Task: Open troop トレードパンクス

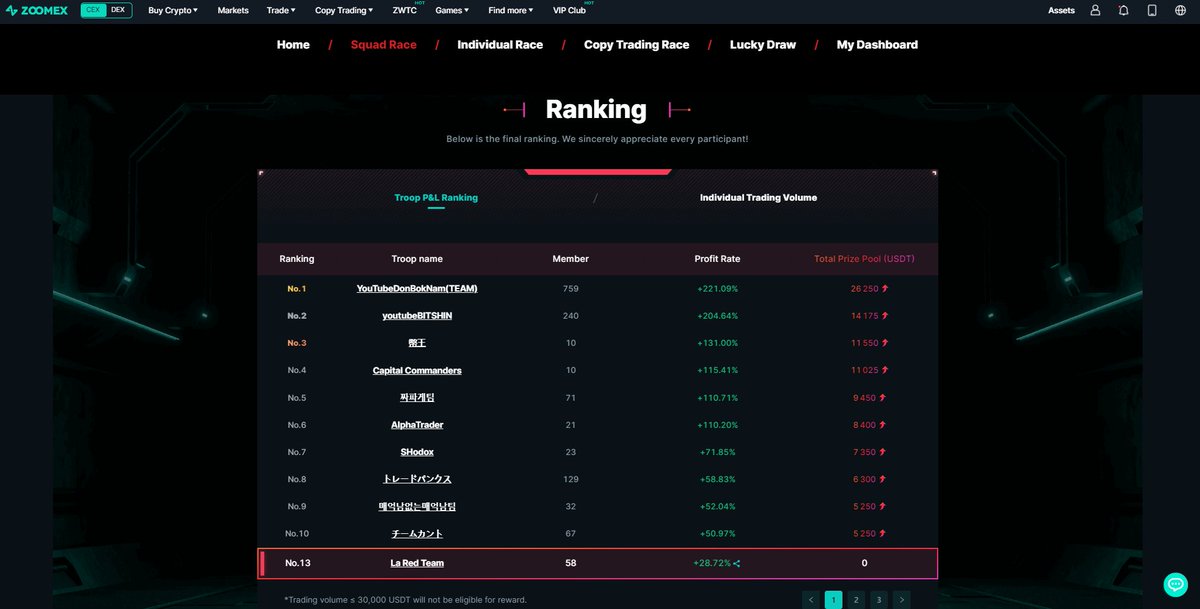Action: [x=417, y=479]
